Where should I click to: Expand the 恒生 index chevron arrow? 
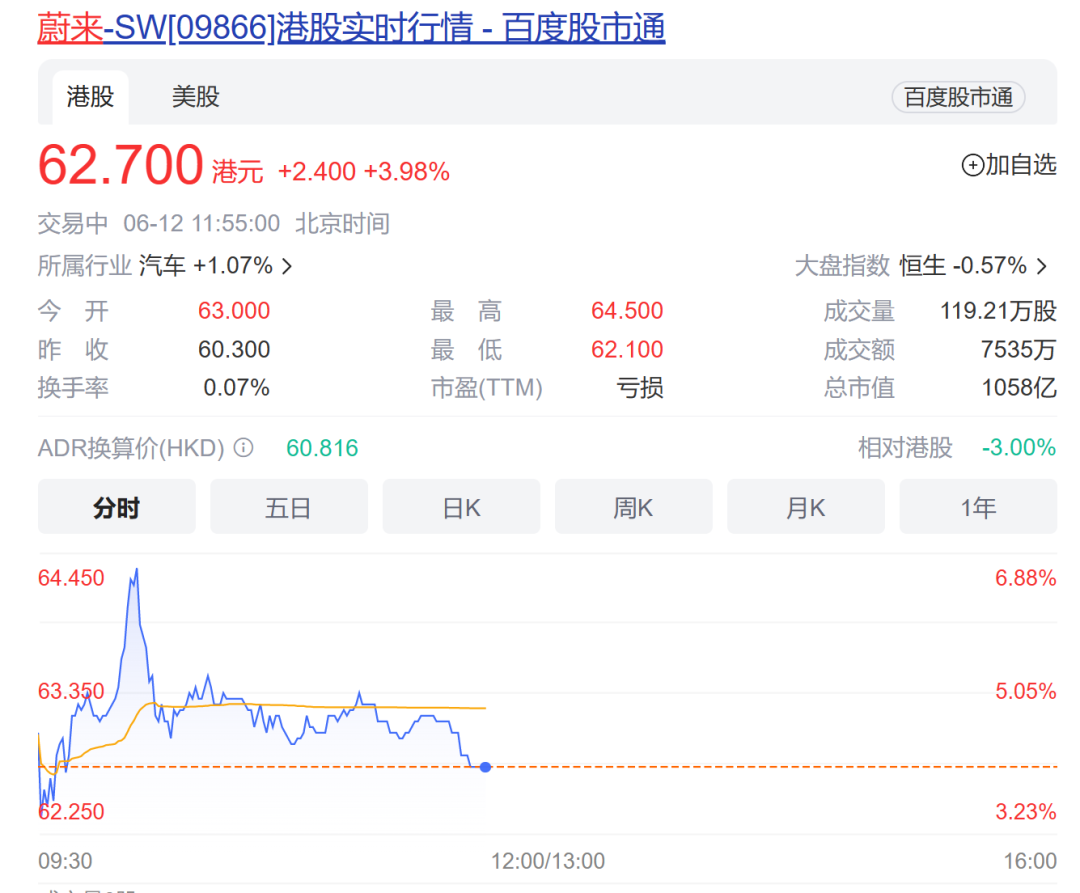1042,266
